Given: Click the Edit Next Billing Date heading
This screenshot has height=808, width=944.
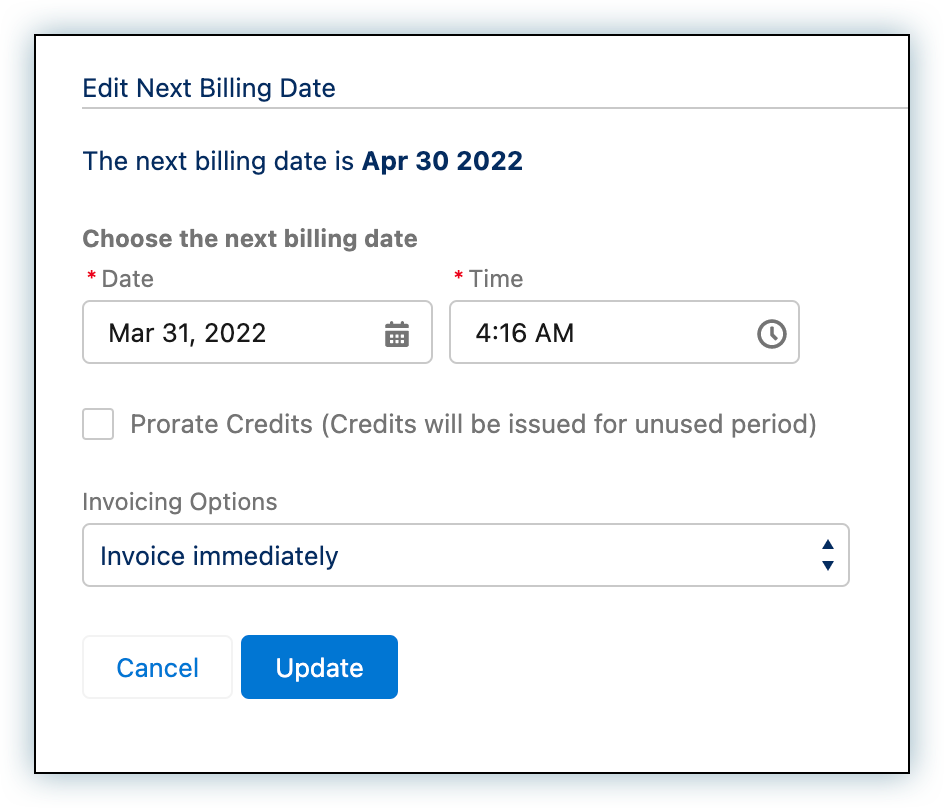Looking at the screenshot, I should tap(209, 88).
